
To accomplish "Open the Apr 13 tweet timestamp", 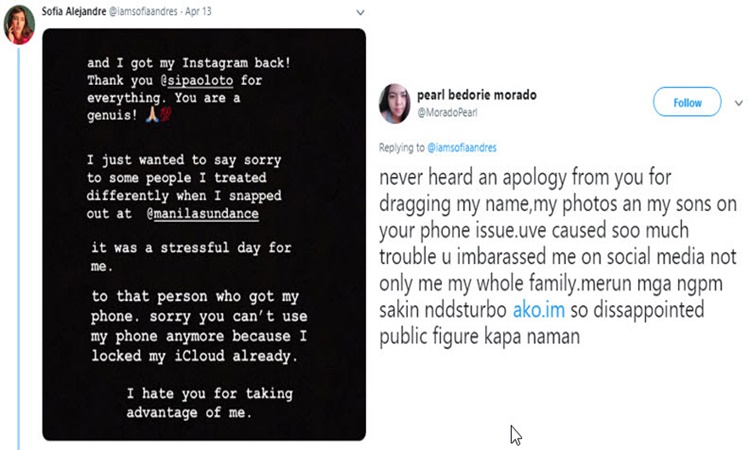I will [199, 11].
